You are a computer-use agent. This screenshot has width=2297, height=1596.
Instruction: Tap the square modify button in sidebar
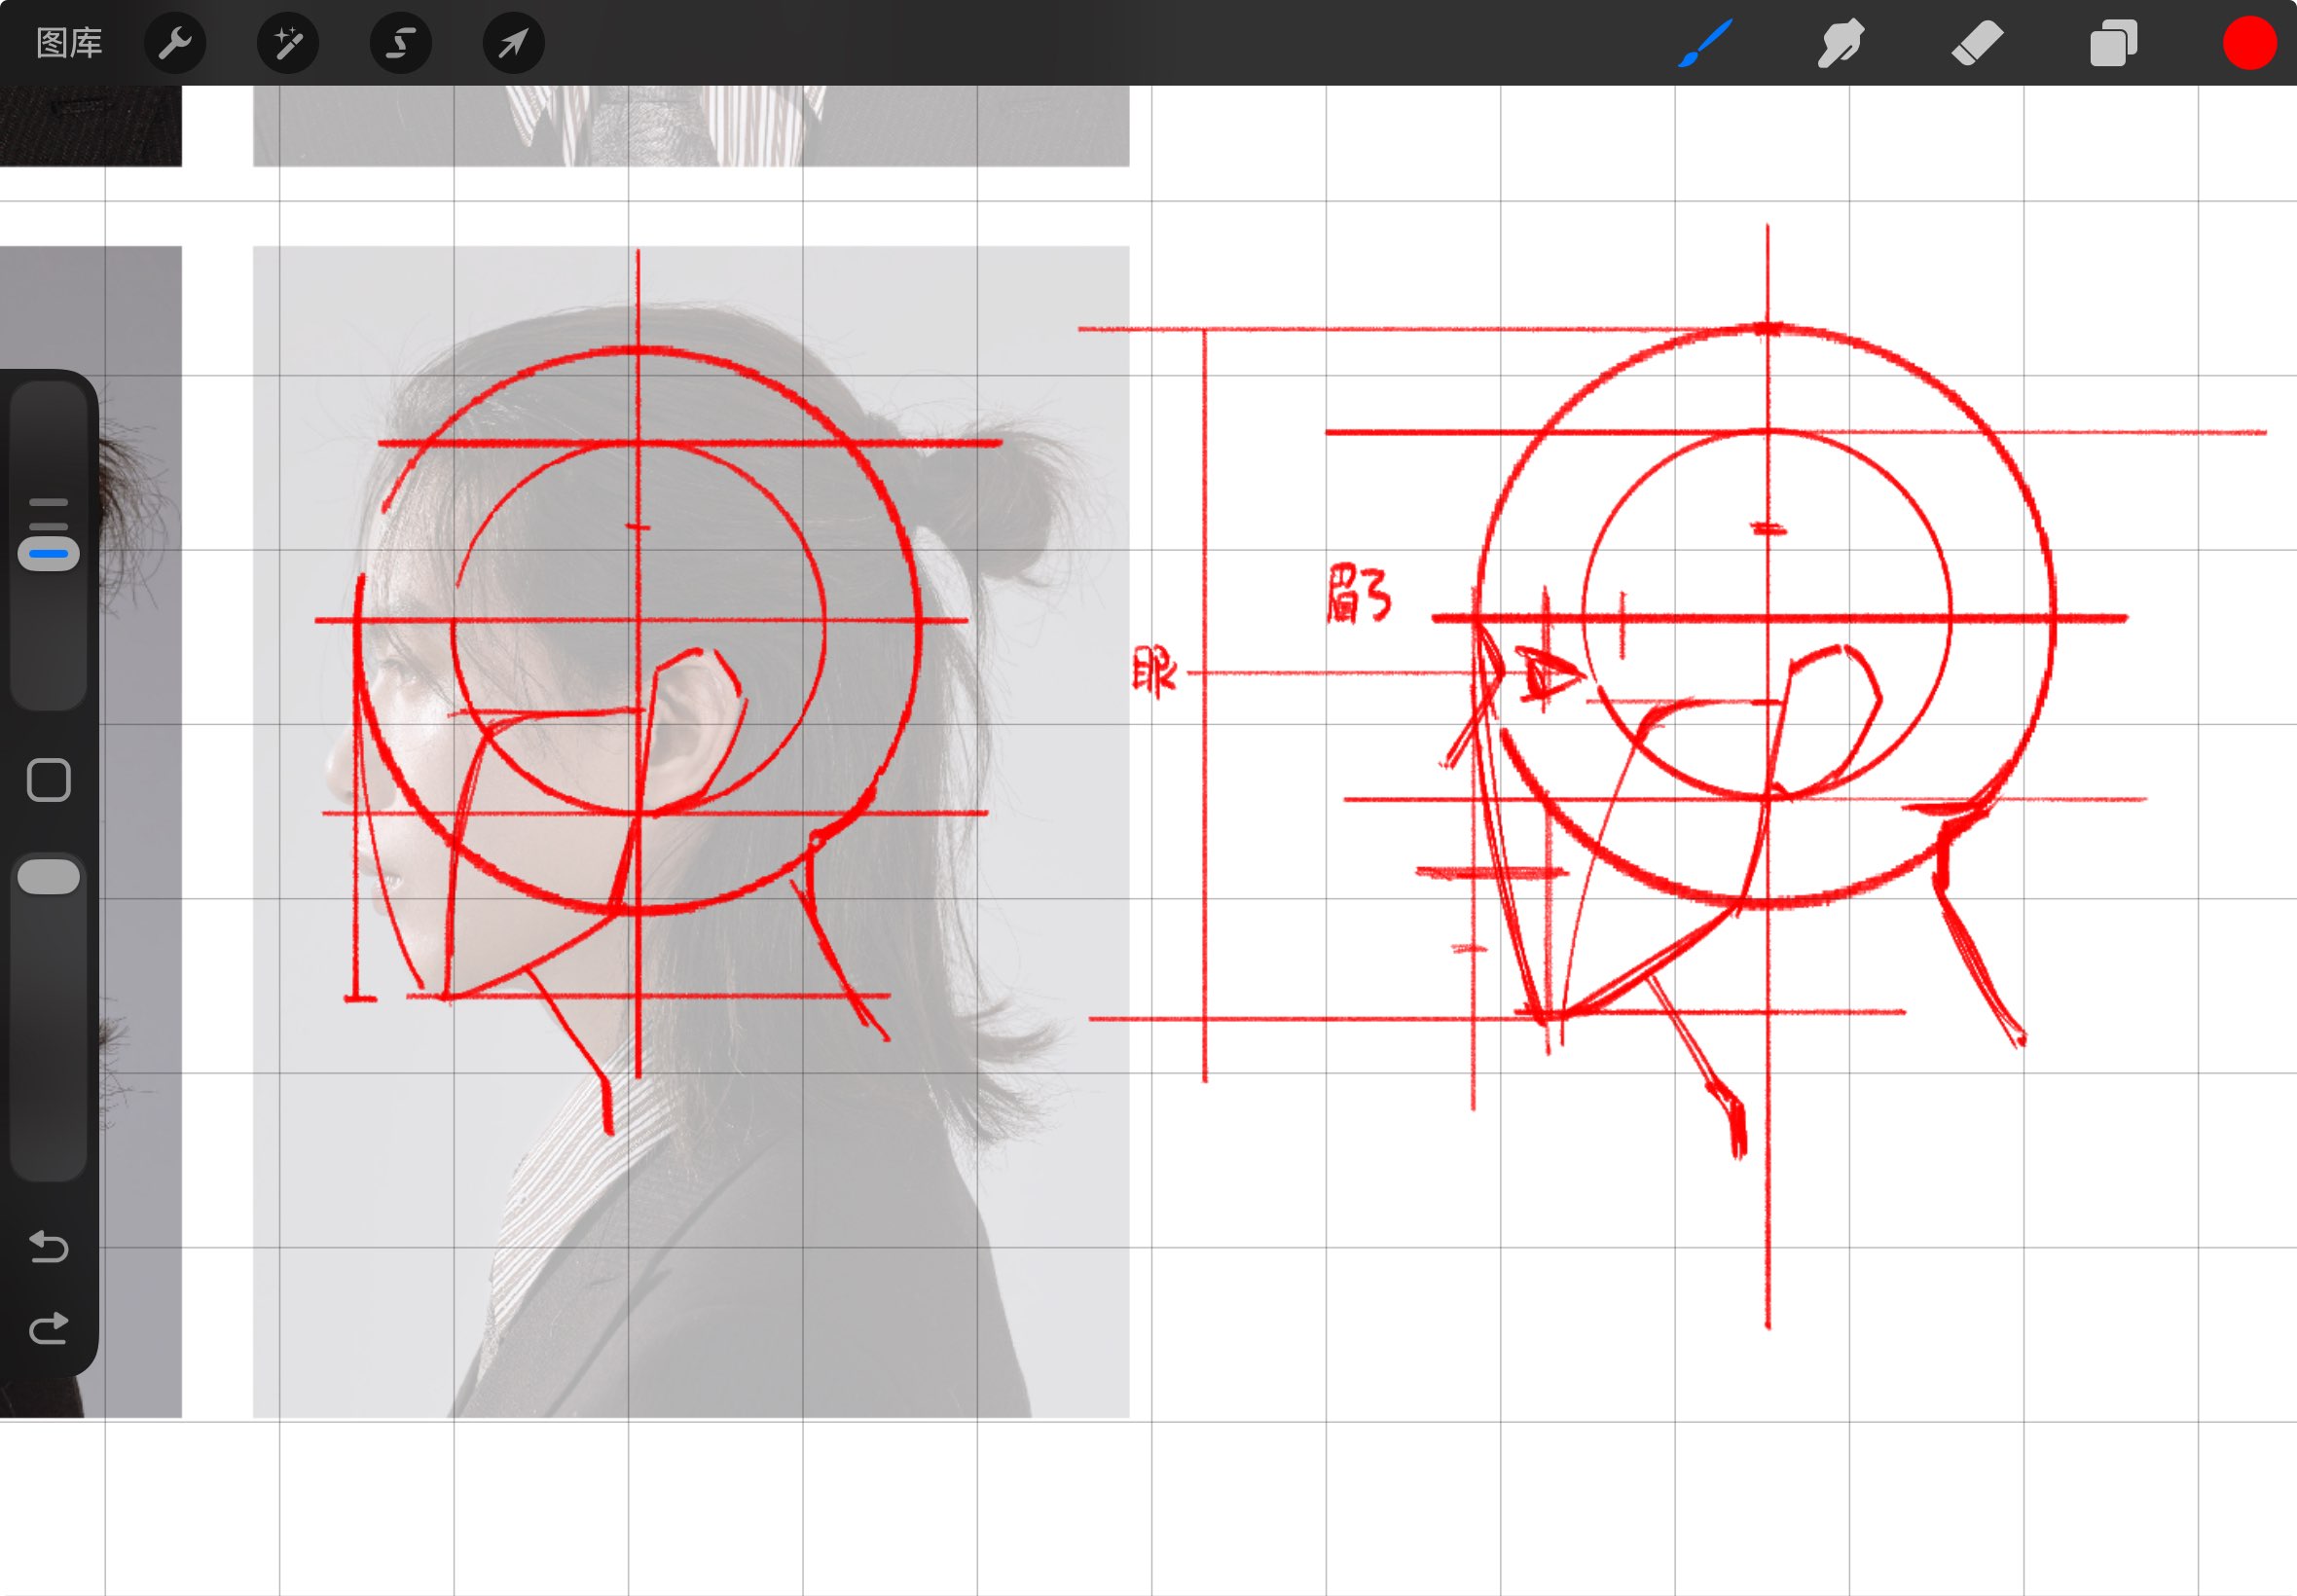pyautogui.click(x=49, y=780)
